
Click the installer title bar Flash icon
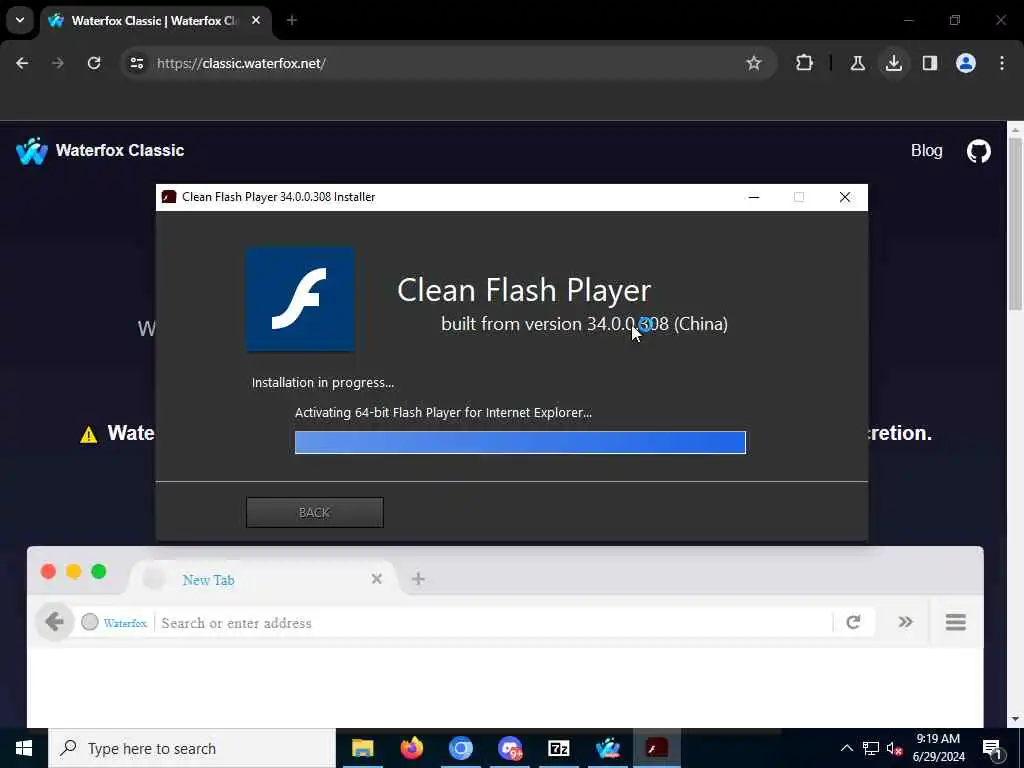click(169, 197)
